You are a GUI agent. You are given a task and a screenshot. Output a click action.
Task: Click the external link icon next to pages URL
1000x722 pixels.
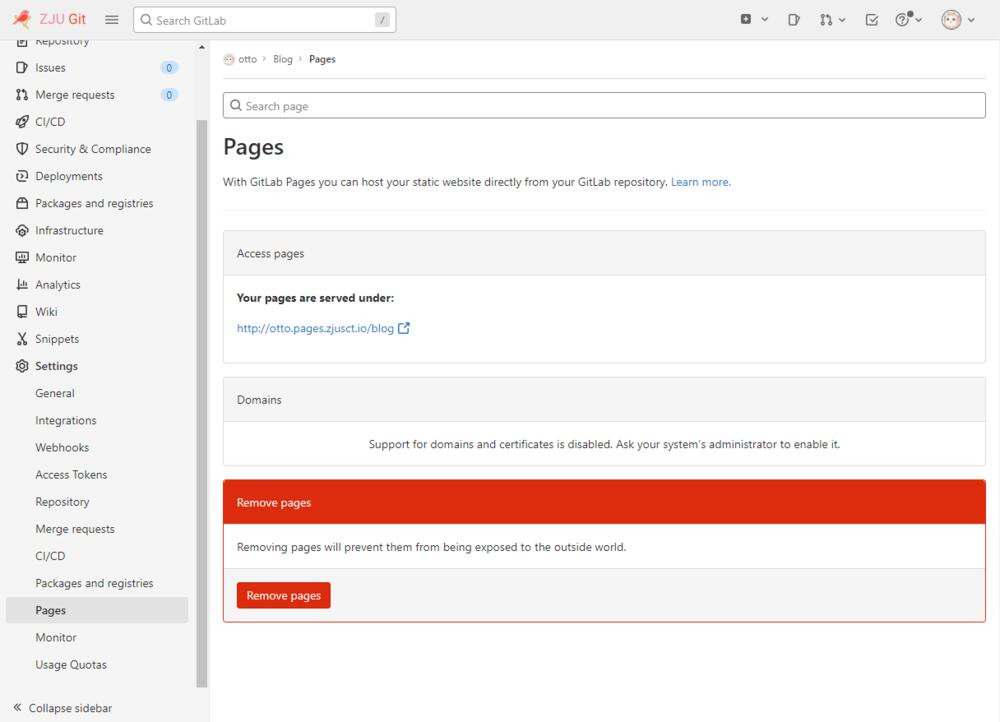[x=404, y=328]
